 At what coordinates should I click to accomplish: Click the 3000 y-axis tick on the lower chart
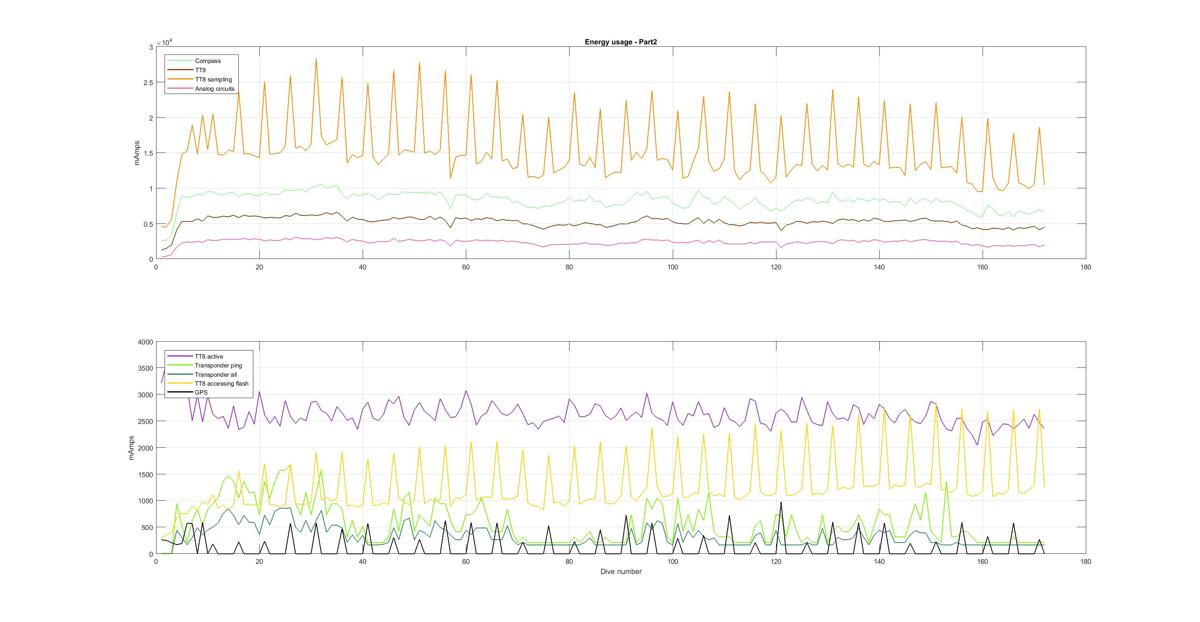pos(144,395)
